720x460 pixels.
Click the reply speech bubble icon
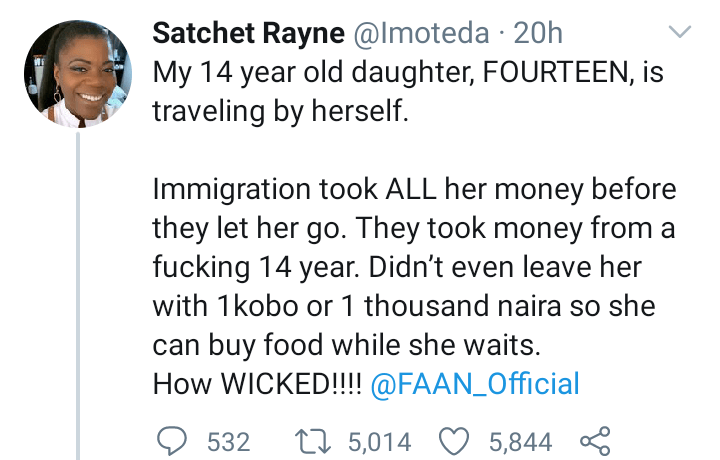click(172, 441)
